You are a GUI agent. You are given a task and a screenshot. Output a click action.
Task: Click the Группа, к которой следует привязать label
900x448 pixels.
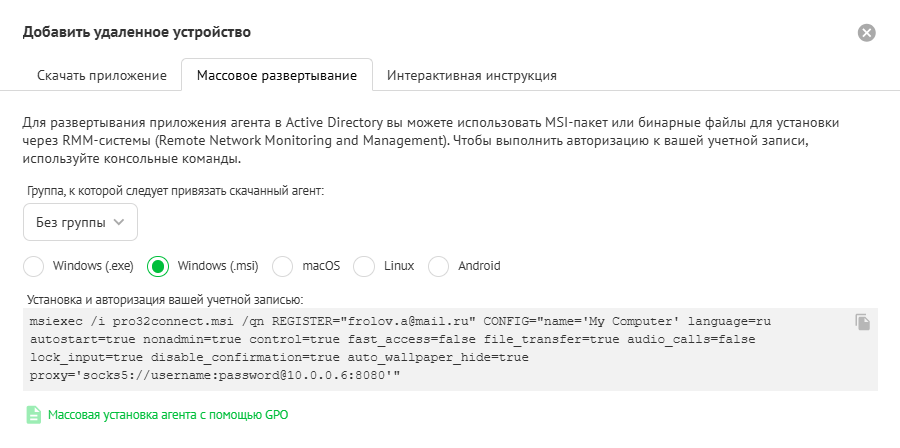point(174,189)
